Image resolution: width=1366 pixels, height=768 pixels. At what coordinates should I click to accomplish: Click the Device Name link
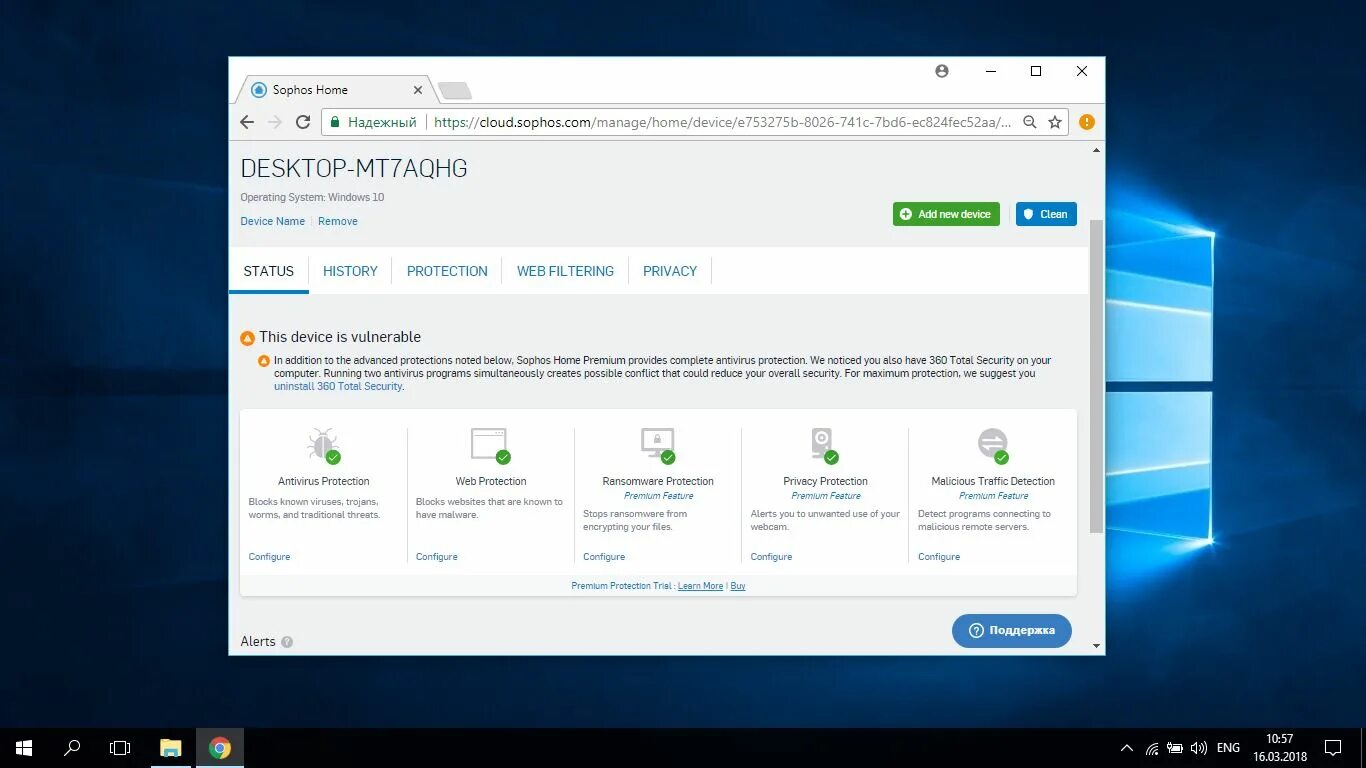(x=272, y=221)
